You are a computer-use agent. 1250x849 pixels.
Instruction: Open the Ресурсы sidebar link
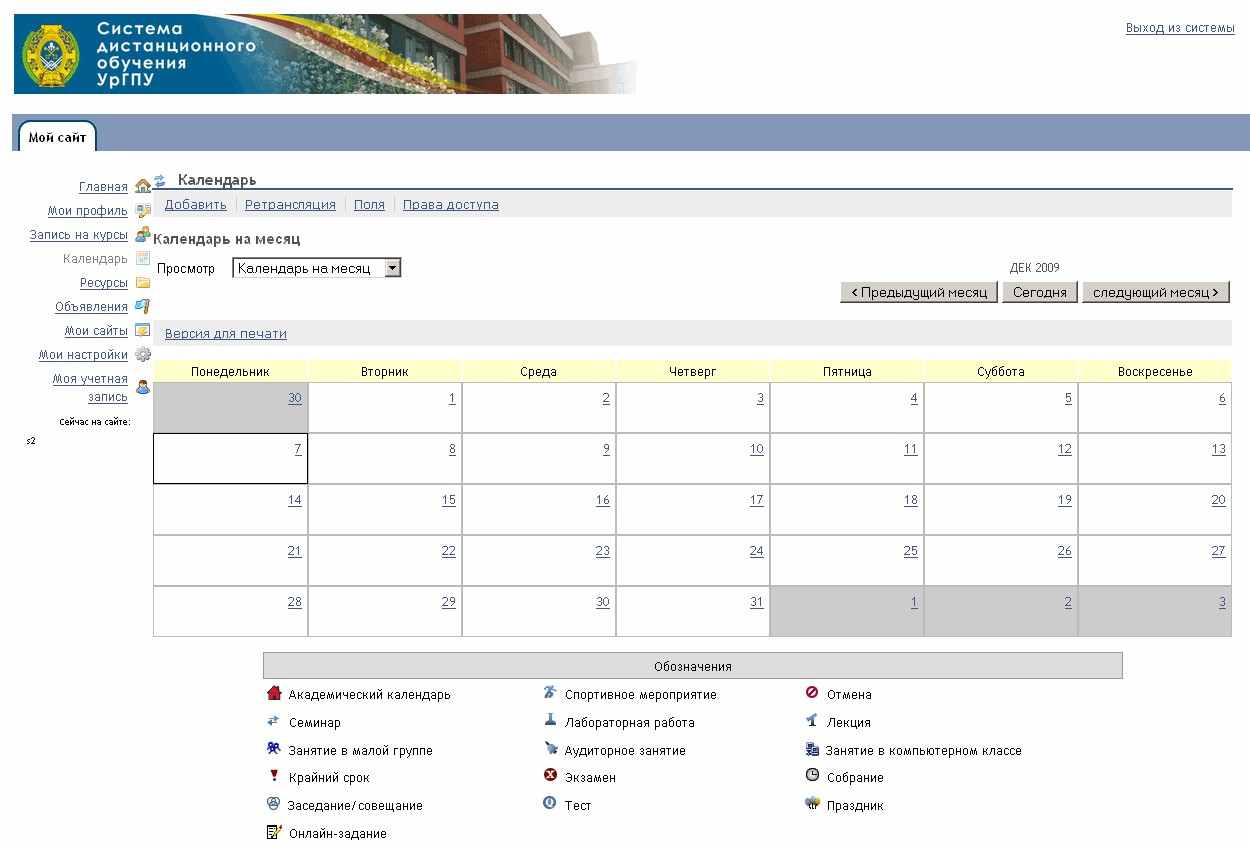[x=104, y=283]
